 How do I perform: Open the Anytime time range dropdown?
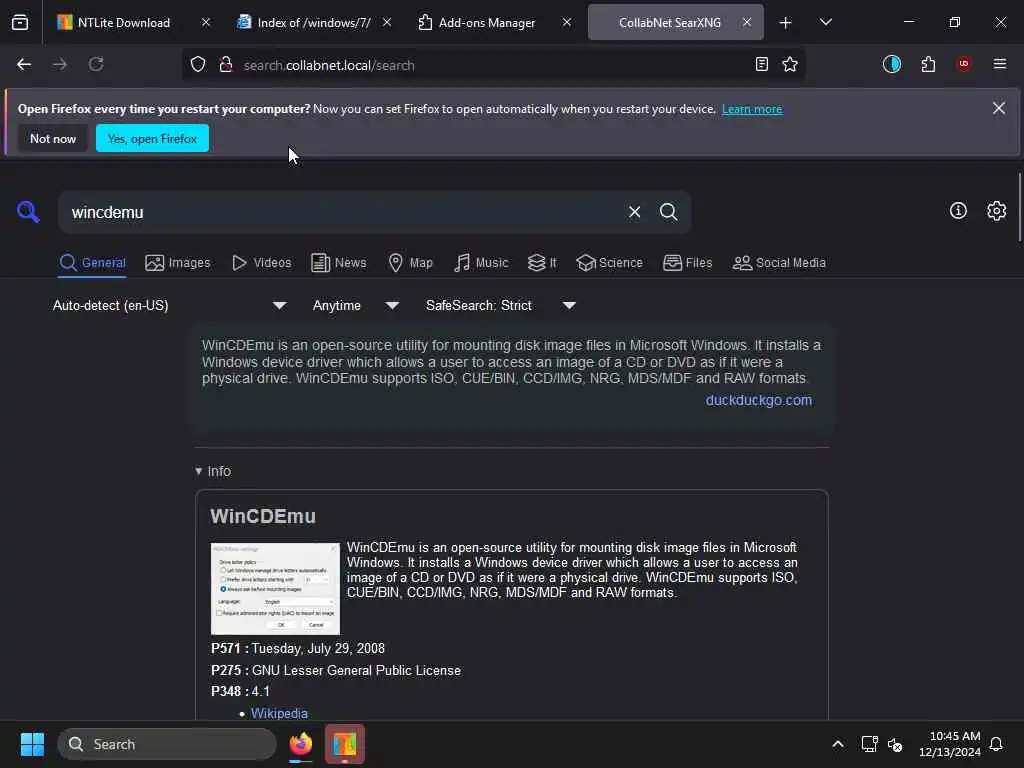(x=356, y=305)
